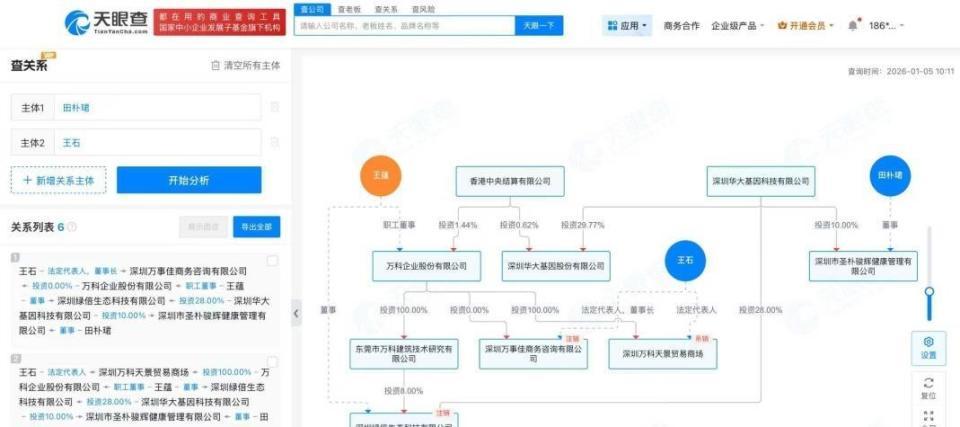Click the red promotional banner
Image resolution: width=960 pixels, height=427 pixels.
(219, 22)
